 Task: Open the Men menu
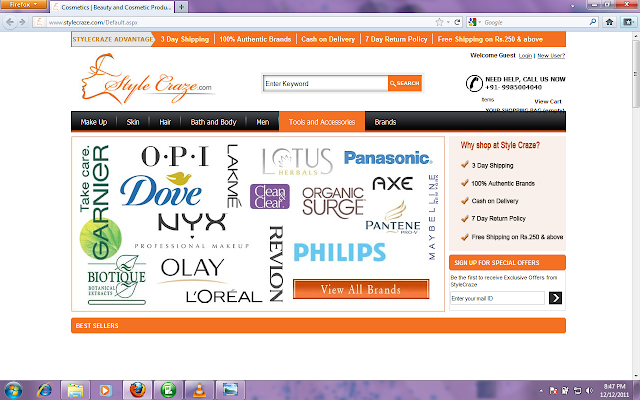tap(263, 122)
